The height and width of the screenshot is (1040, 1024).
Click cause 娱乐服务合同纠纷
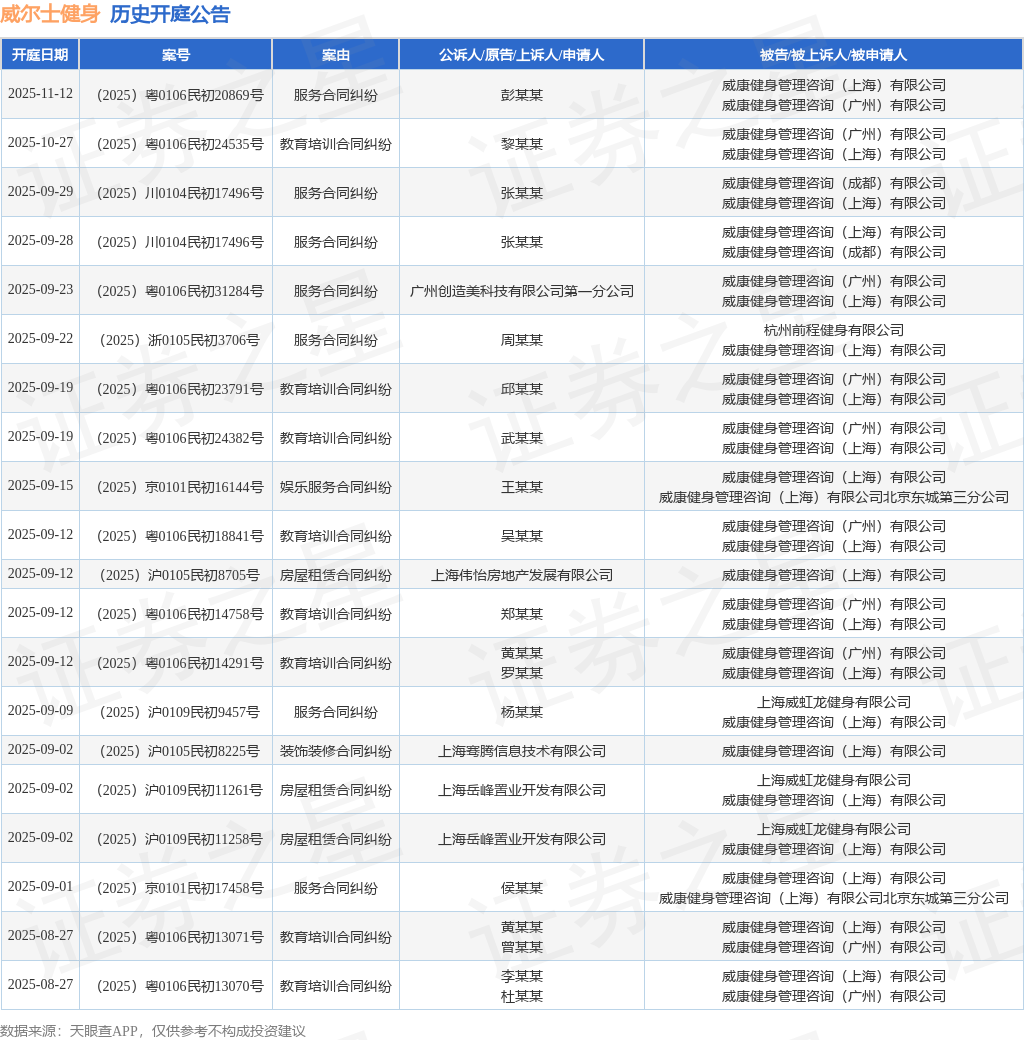[x=336, y=488]
